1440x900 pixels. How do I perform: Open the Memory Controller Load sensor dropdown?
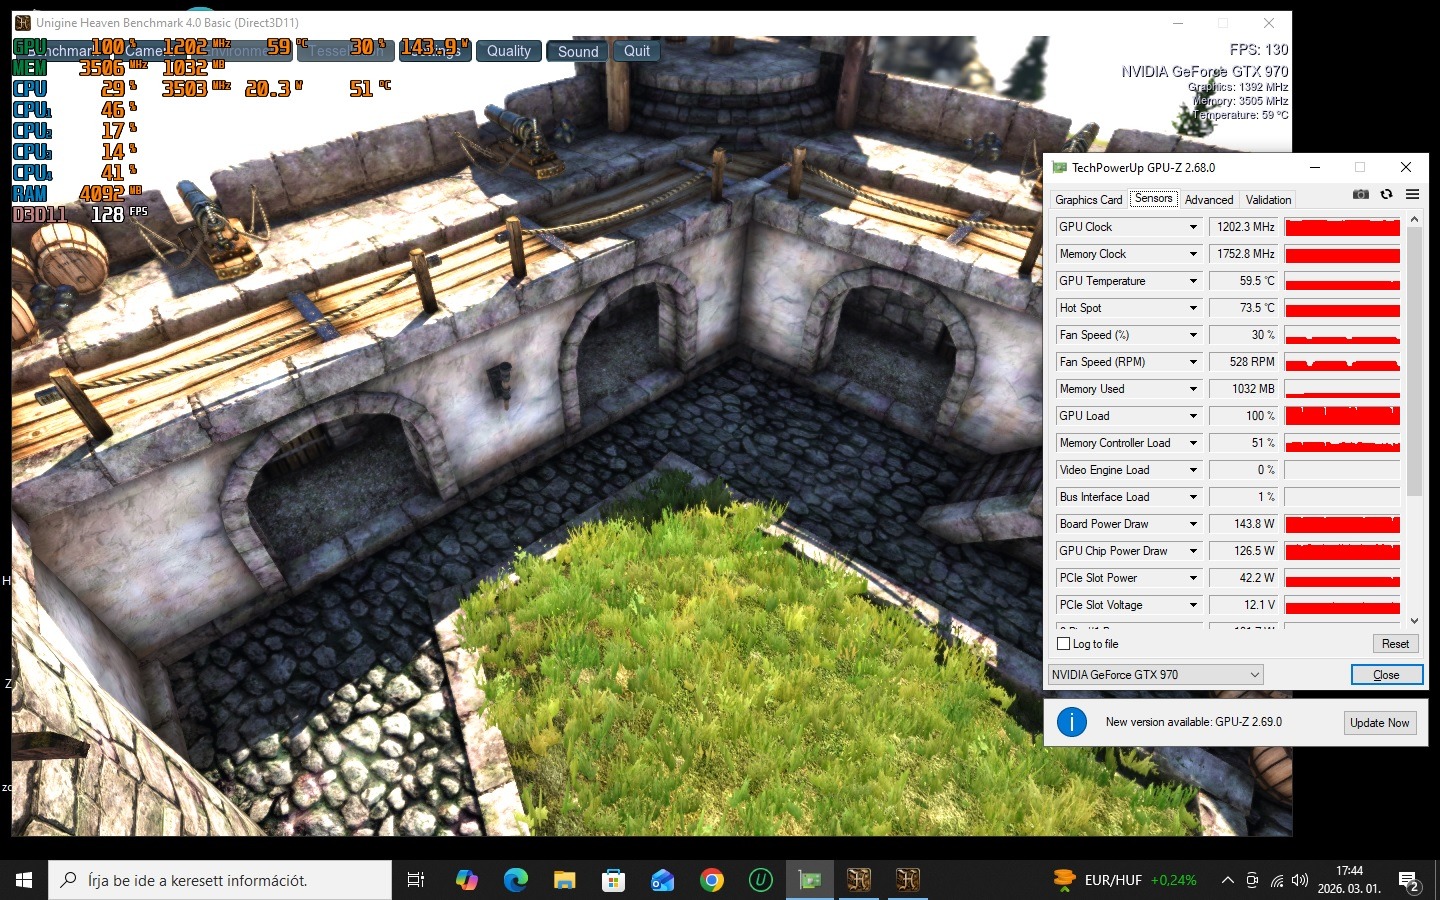(1193, 443)
